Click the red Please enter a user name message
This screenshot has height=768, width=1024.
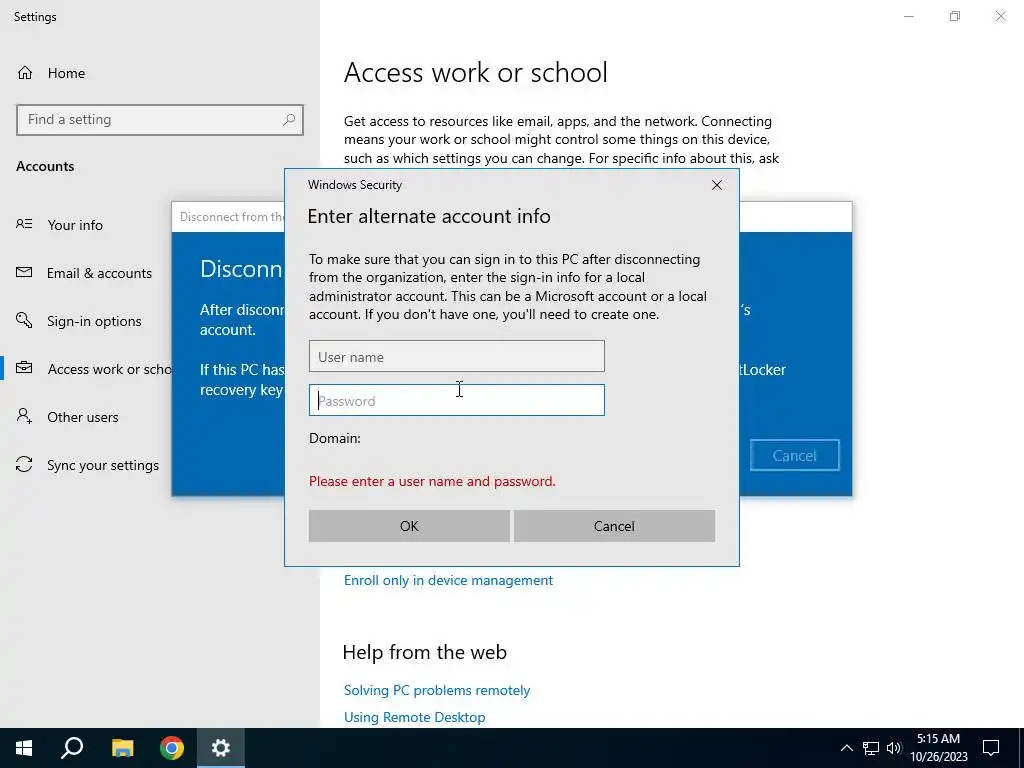[x=432, y=481]
